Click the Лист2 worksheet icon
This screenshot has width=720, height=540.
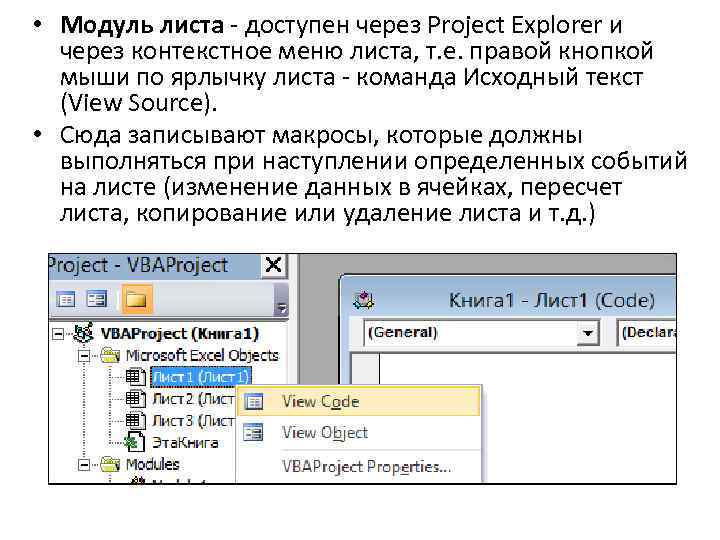point(135,399)
